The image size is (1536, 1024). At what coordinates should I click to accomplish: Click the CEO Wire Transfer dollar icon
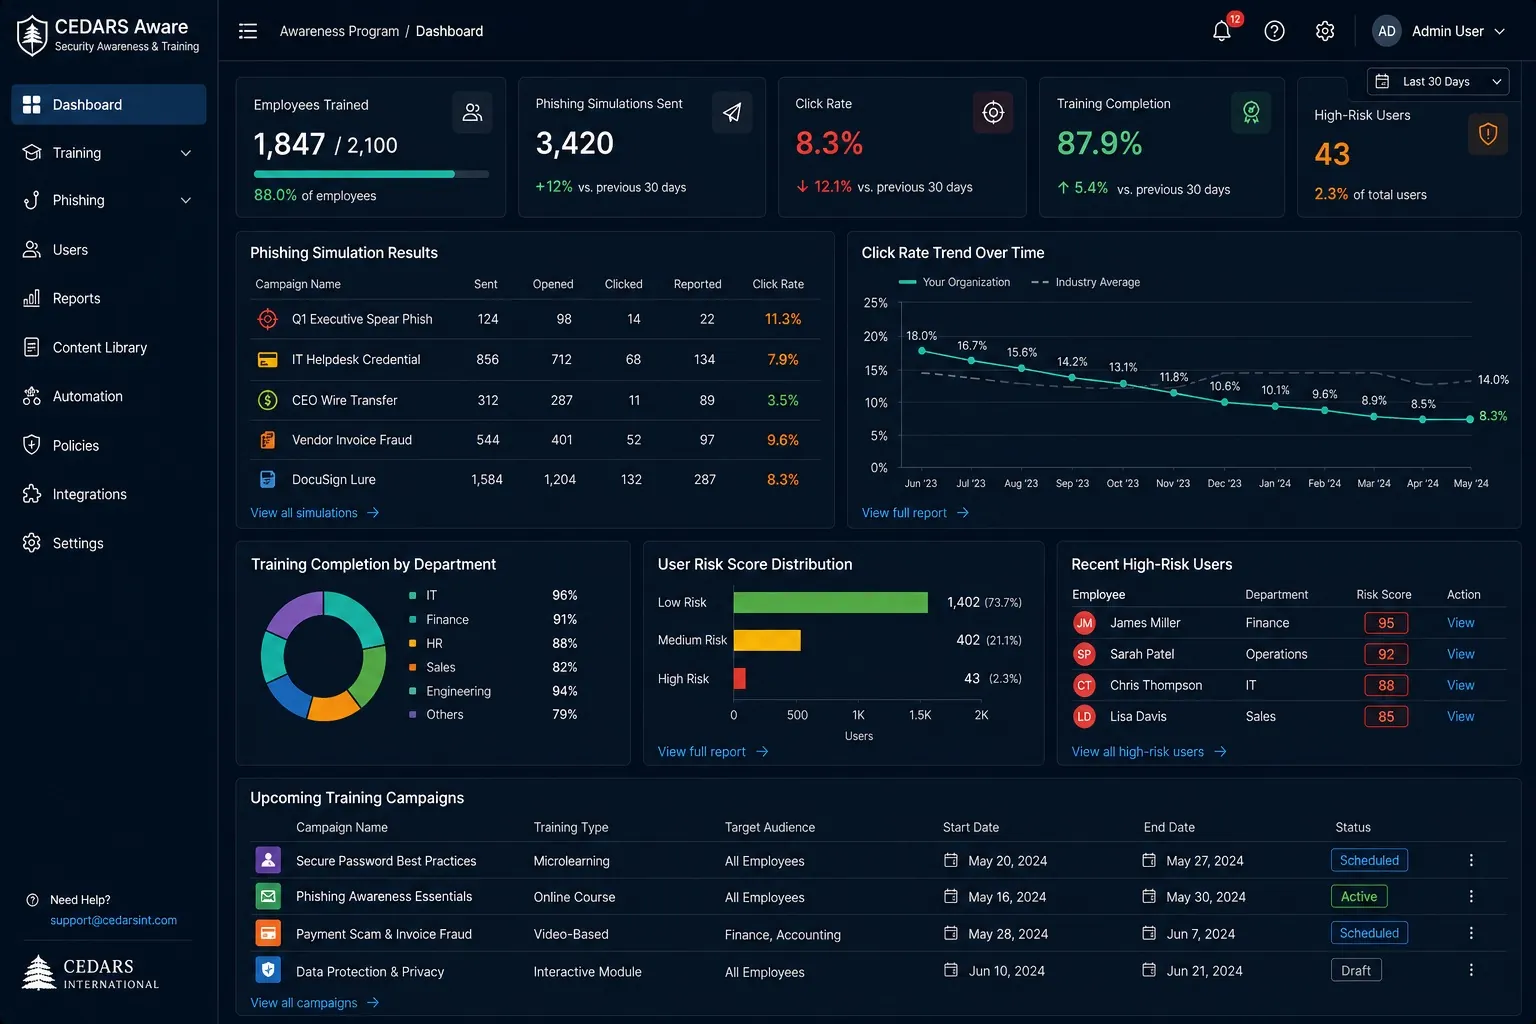click(x=267, y=400)
